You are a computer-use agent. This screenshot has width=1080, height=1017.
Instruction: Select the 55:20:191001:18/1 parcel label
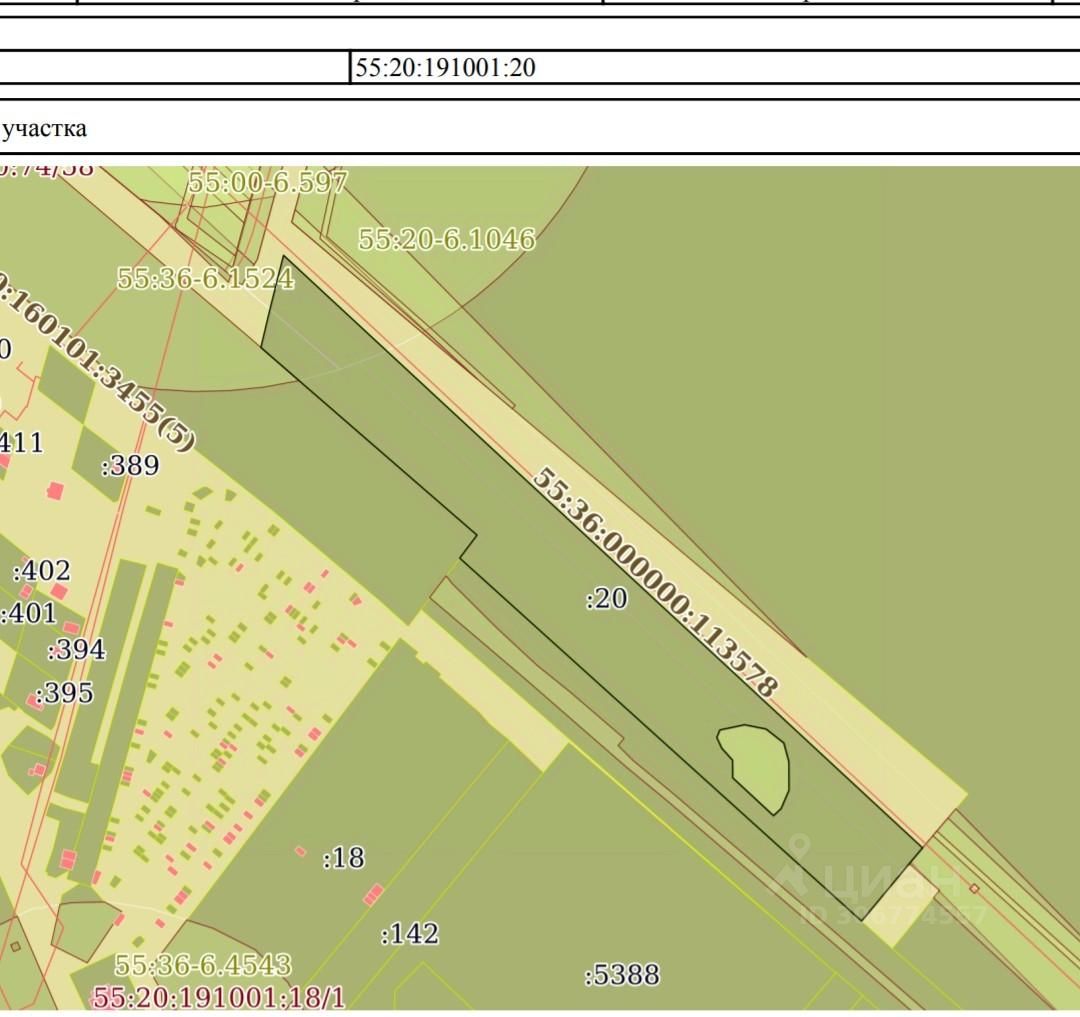pos(218,998)
